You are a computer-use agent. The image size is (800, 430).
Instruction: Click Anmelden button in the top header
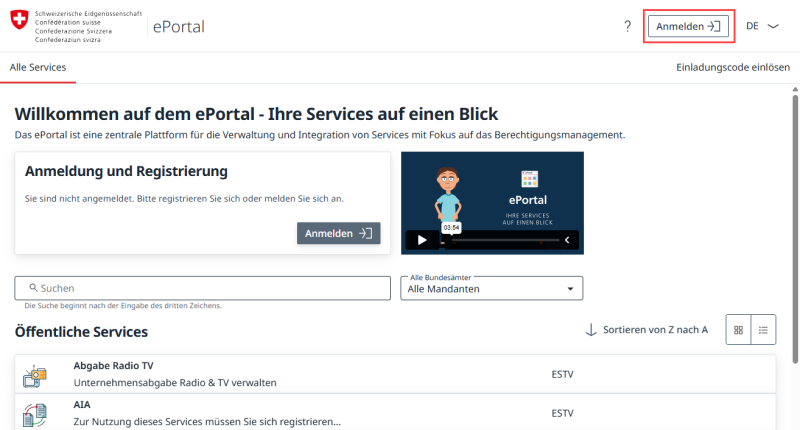click(x=689, y=26)
